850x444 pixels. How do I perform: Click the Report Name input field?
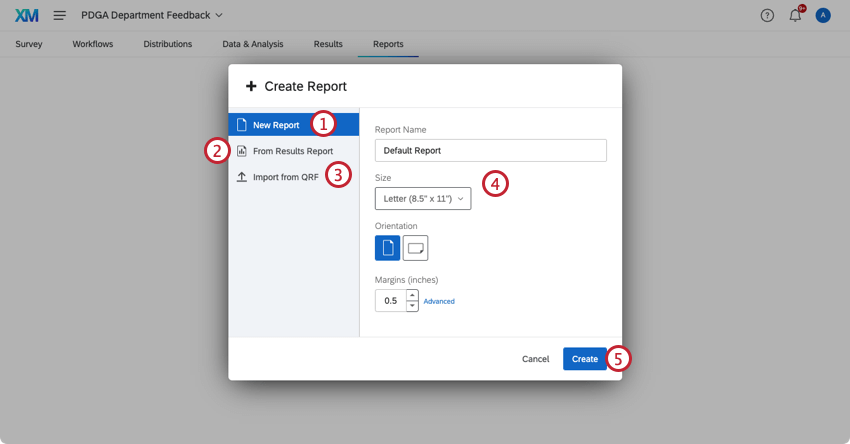pyautogui.click(x=491, y=150)
